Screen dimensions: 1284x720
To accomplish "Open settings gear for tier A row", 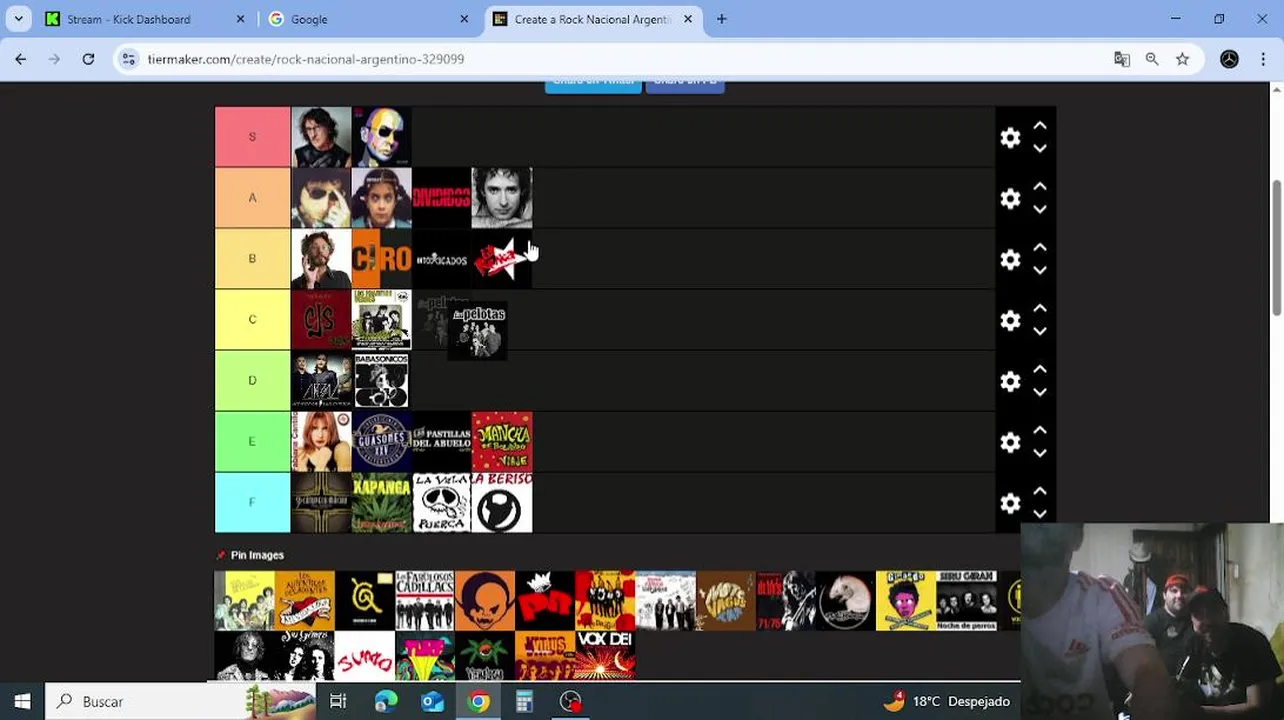I will (x=1010, y=199).
